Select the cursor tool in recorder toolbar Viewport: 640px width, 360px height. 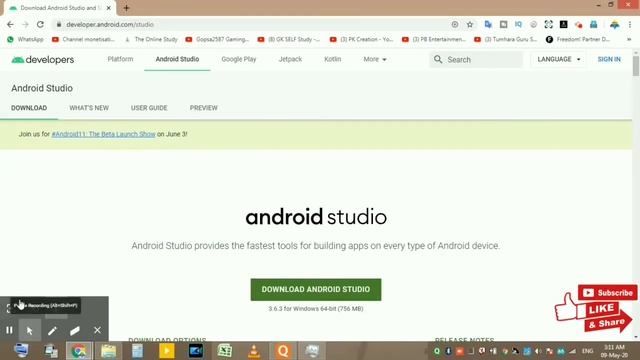click(x=30, y=330)
